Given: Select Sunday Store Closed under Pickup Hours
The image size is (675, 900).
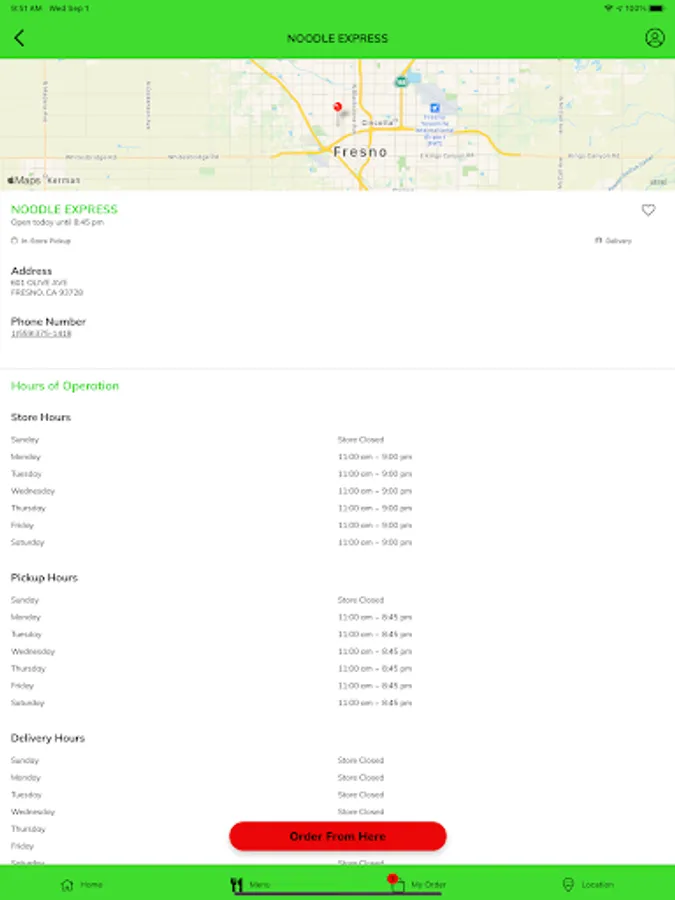Looking at the screenshot, I should click(x=360, y=600).
